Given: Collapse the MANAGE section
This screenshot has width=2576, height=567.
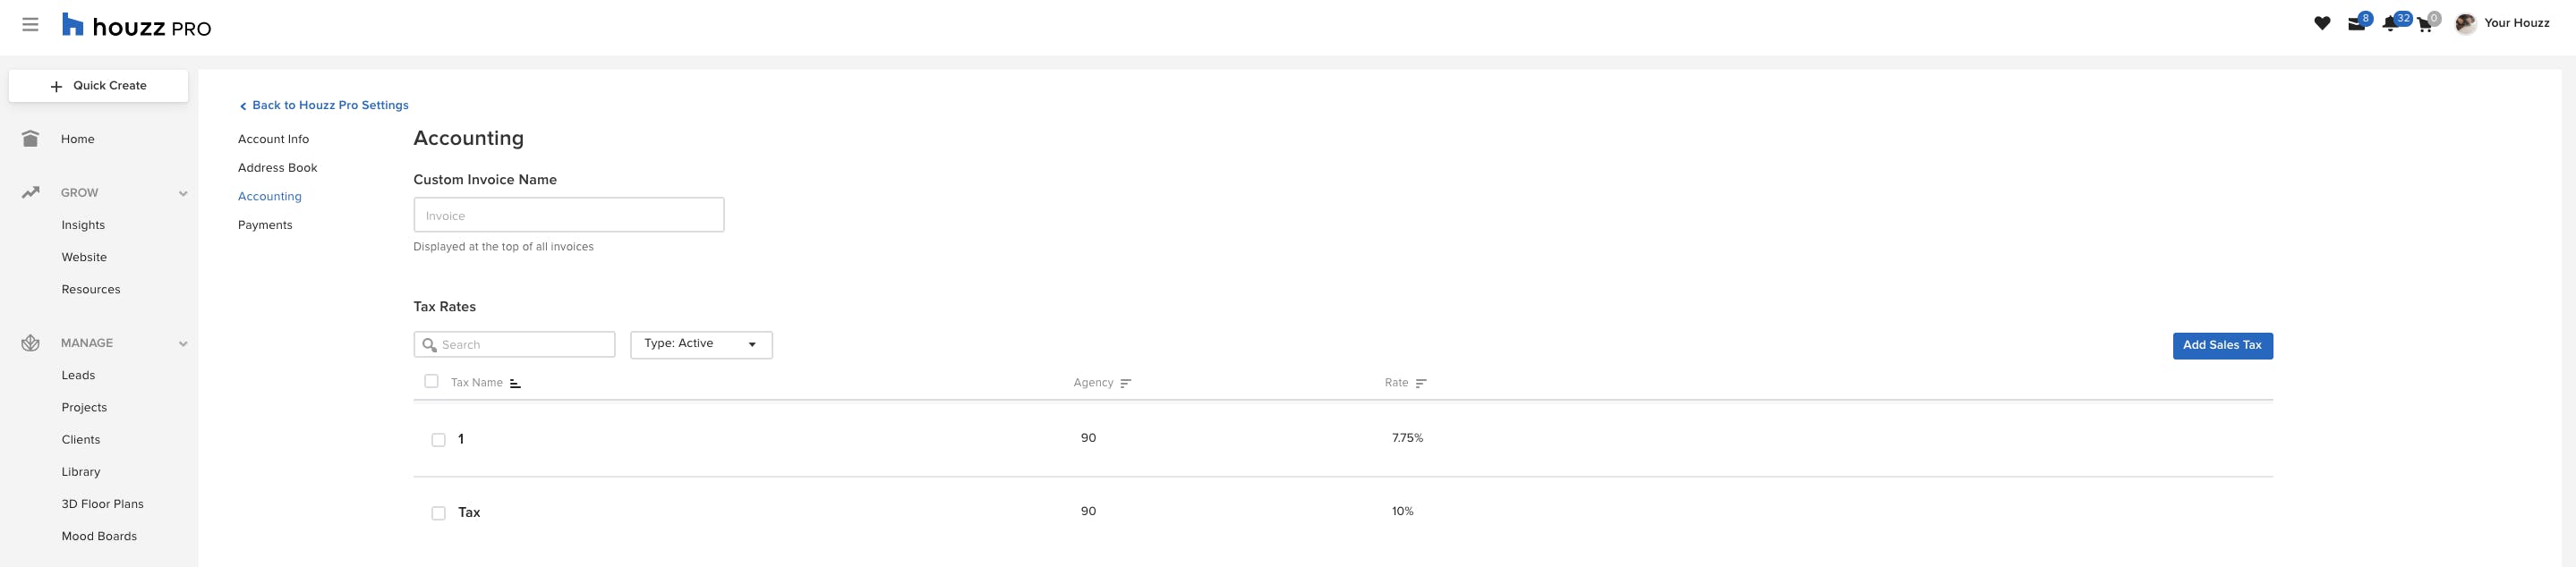Looking at the screenshot, I should click(183, 343).
